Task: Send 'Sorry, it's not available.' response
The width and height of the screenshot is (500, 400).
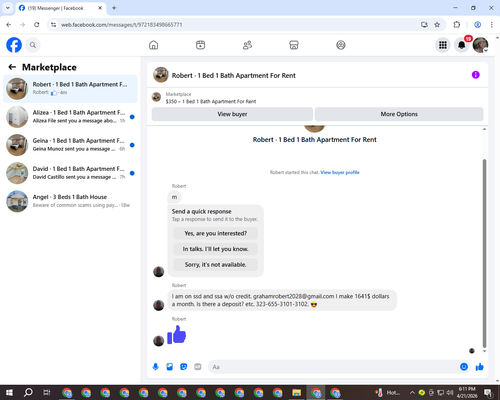Action: tap(216, 265)
